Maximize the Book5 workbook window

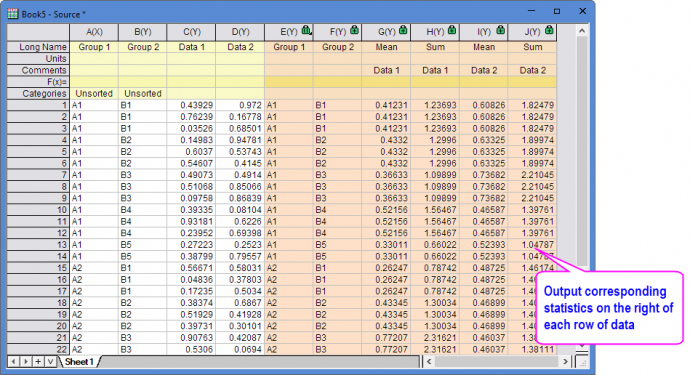[x=557, y=11]
